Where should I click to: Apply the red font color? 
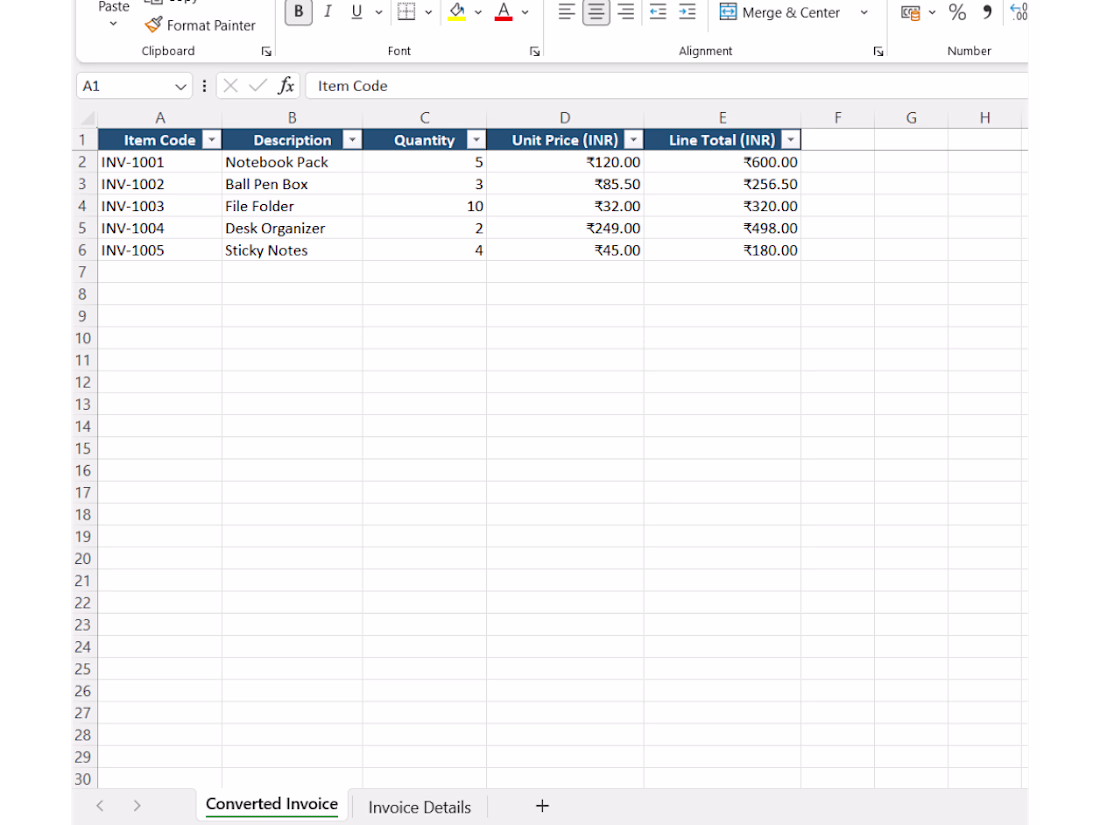pos(504,12)
